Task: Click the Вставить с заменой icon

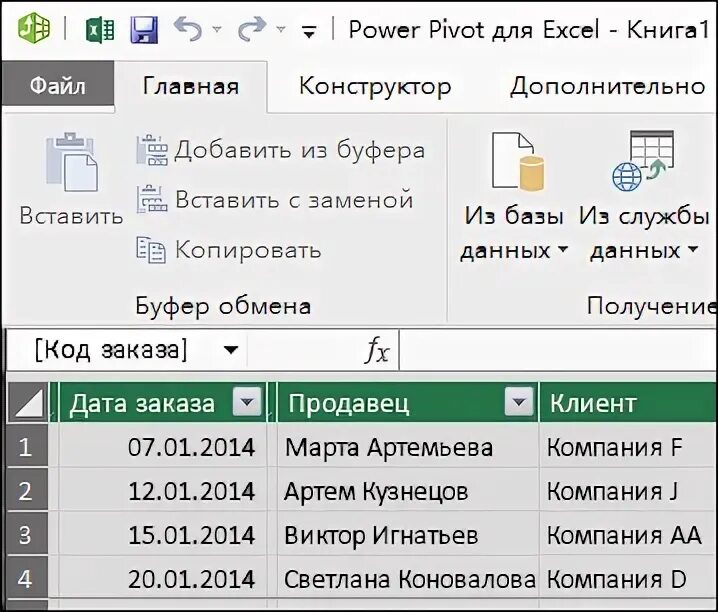Action: (152, 200)
